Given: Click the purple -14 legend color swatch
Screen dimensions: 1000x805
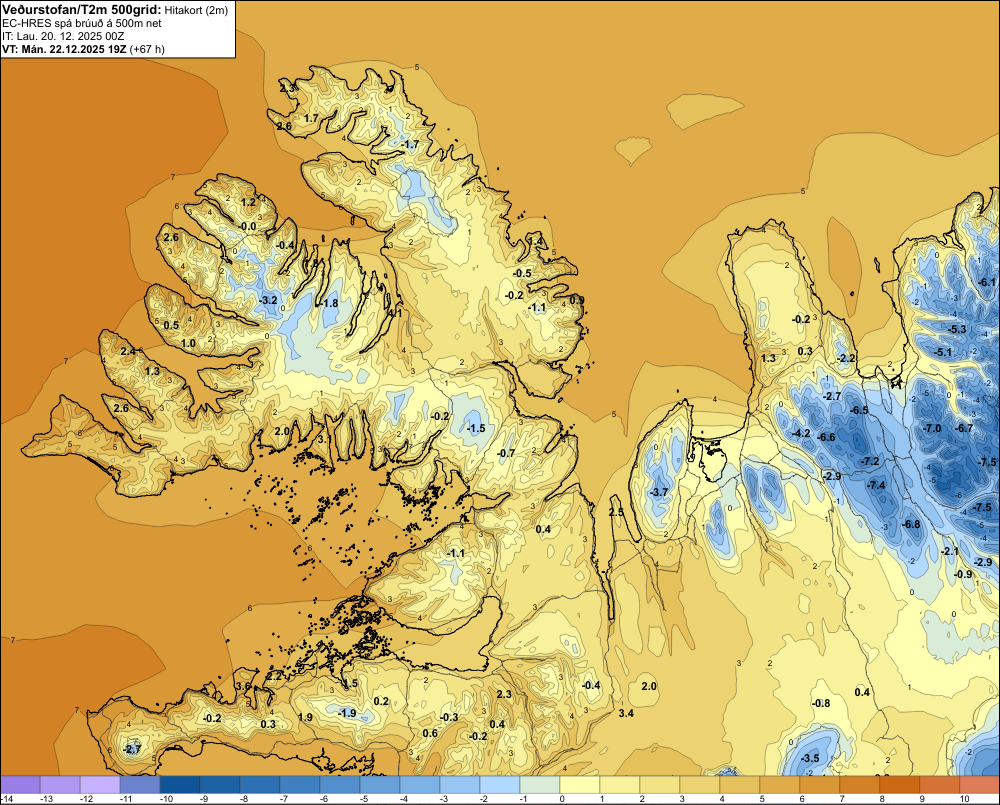Looking at the screenshot, I should (20, 784).
